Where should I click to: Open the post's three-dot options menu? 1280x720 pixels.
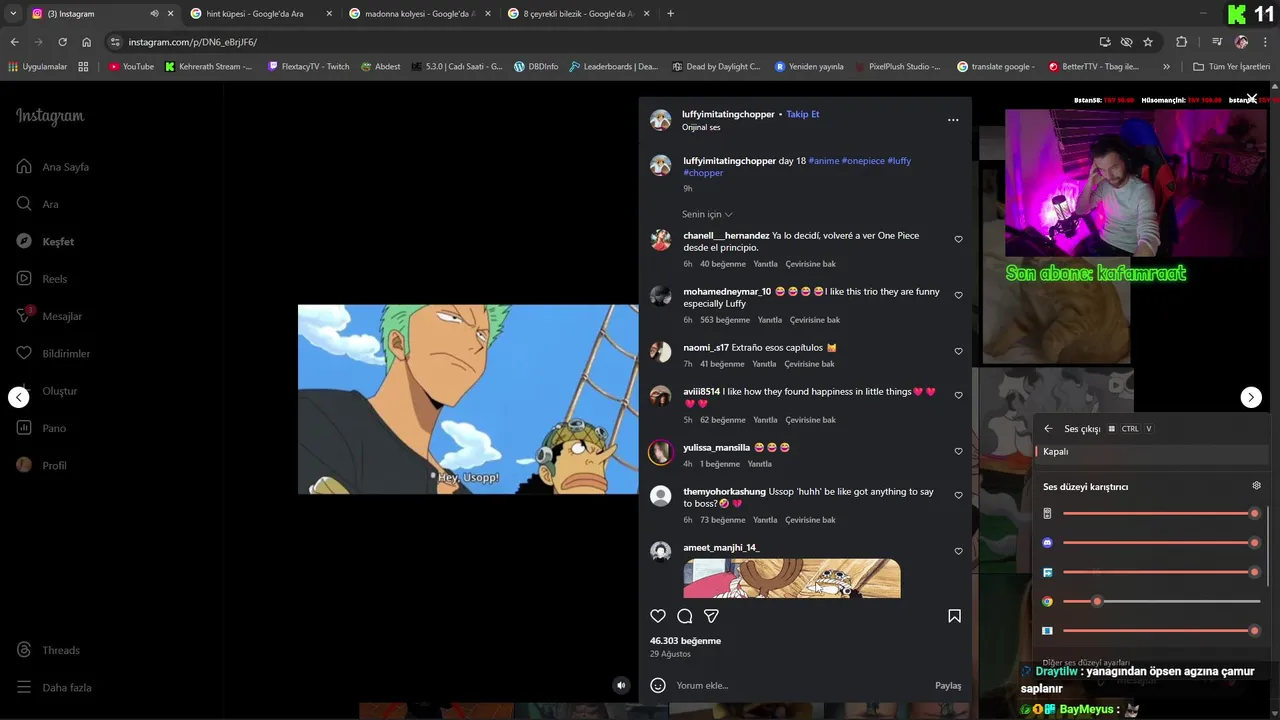click(x=953, y=120)
